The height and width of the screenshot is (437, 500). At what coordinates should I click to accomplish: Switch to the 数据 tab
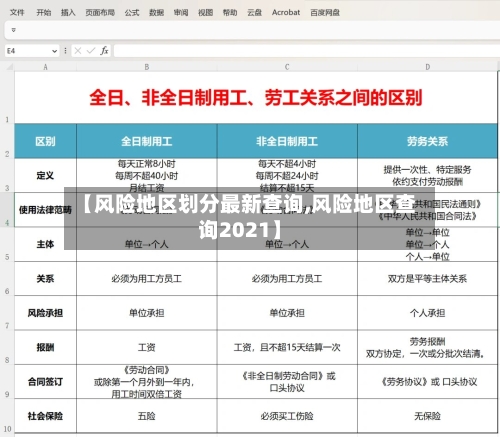[x=156, y=13]
